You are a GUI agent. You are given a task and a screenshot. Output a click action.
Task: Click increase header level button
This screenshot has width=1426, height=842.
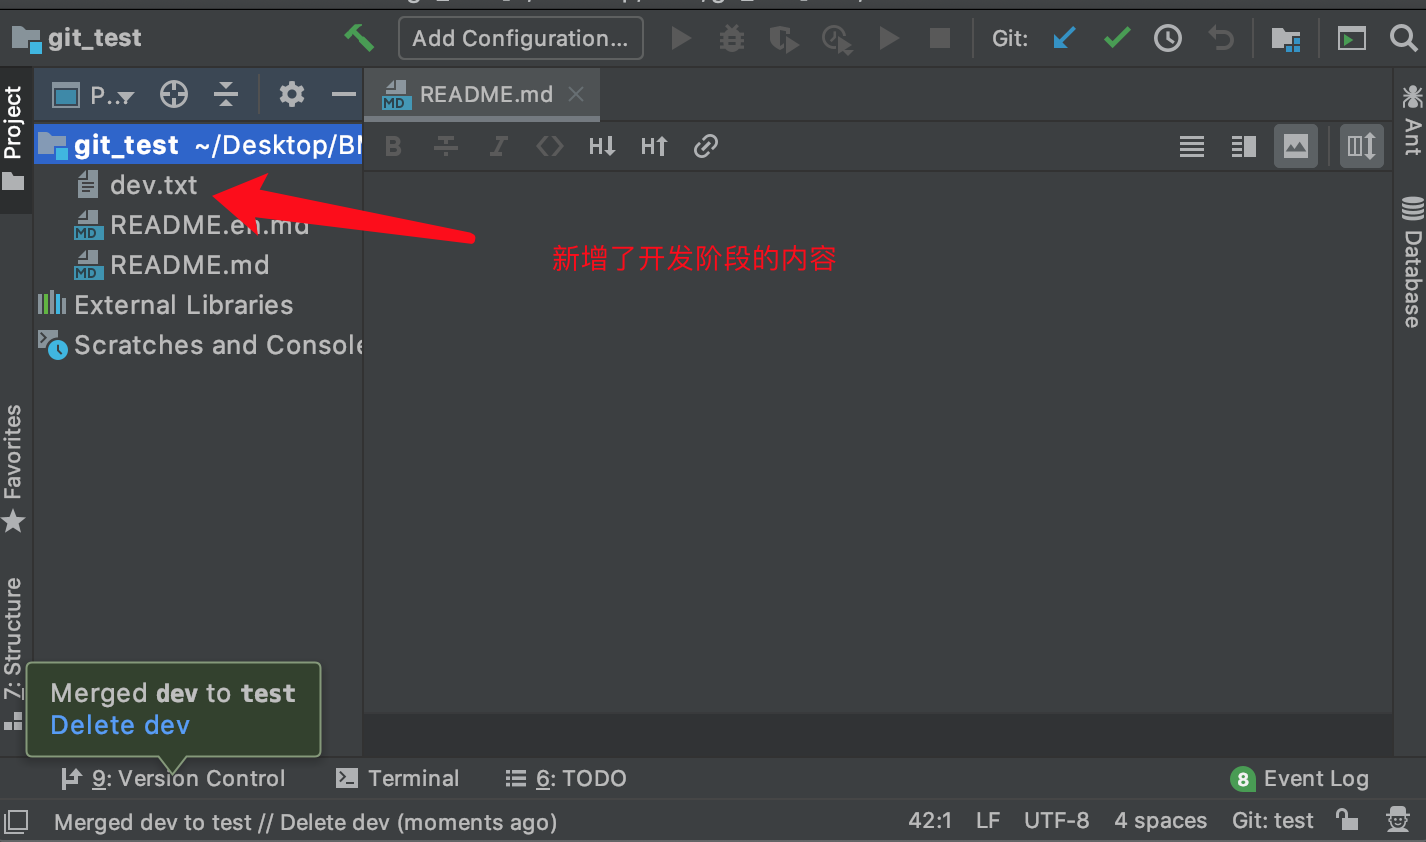654,146
